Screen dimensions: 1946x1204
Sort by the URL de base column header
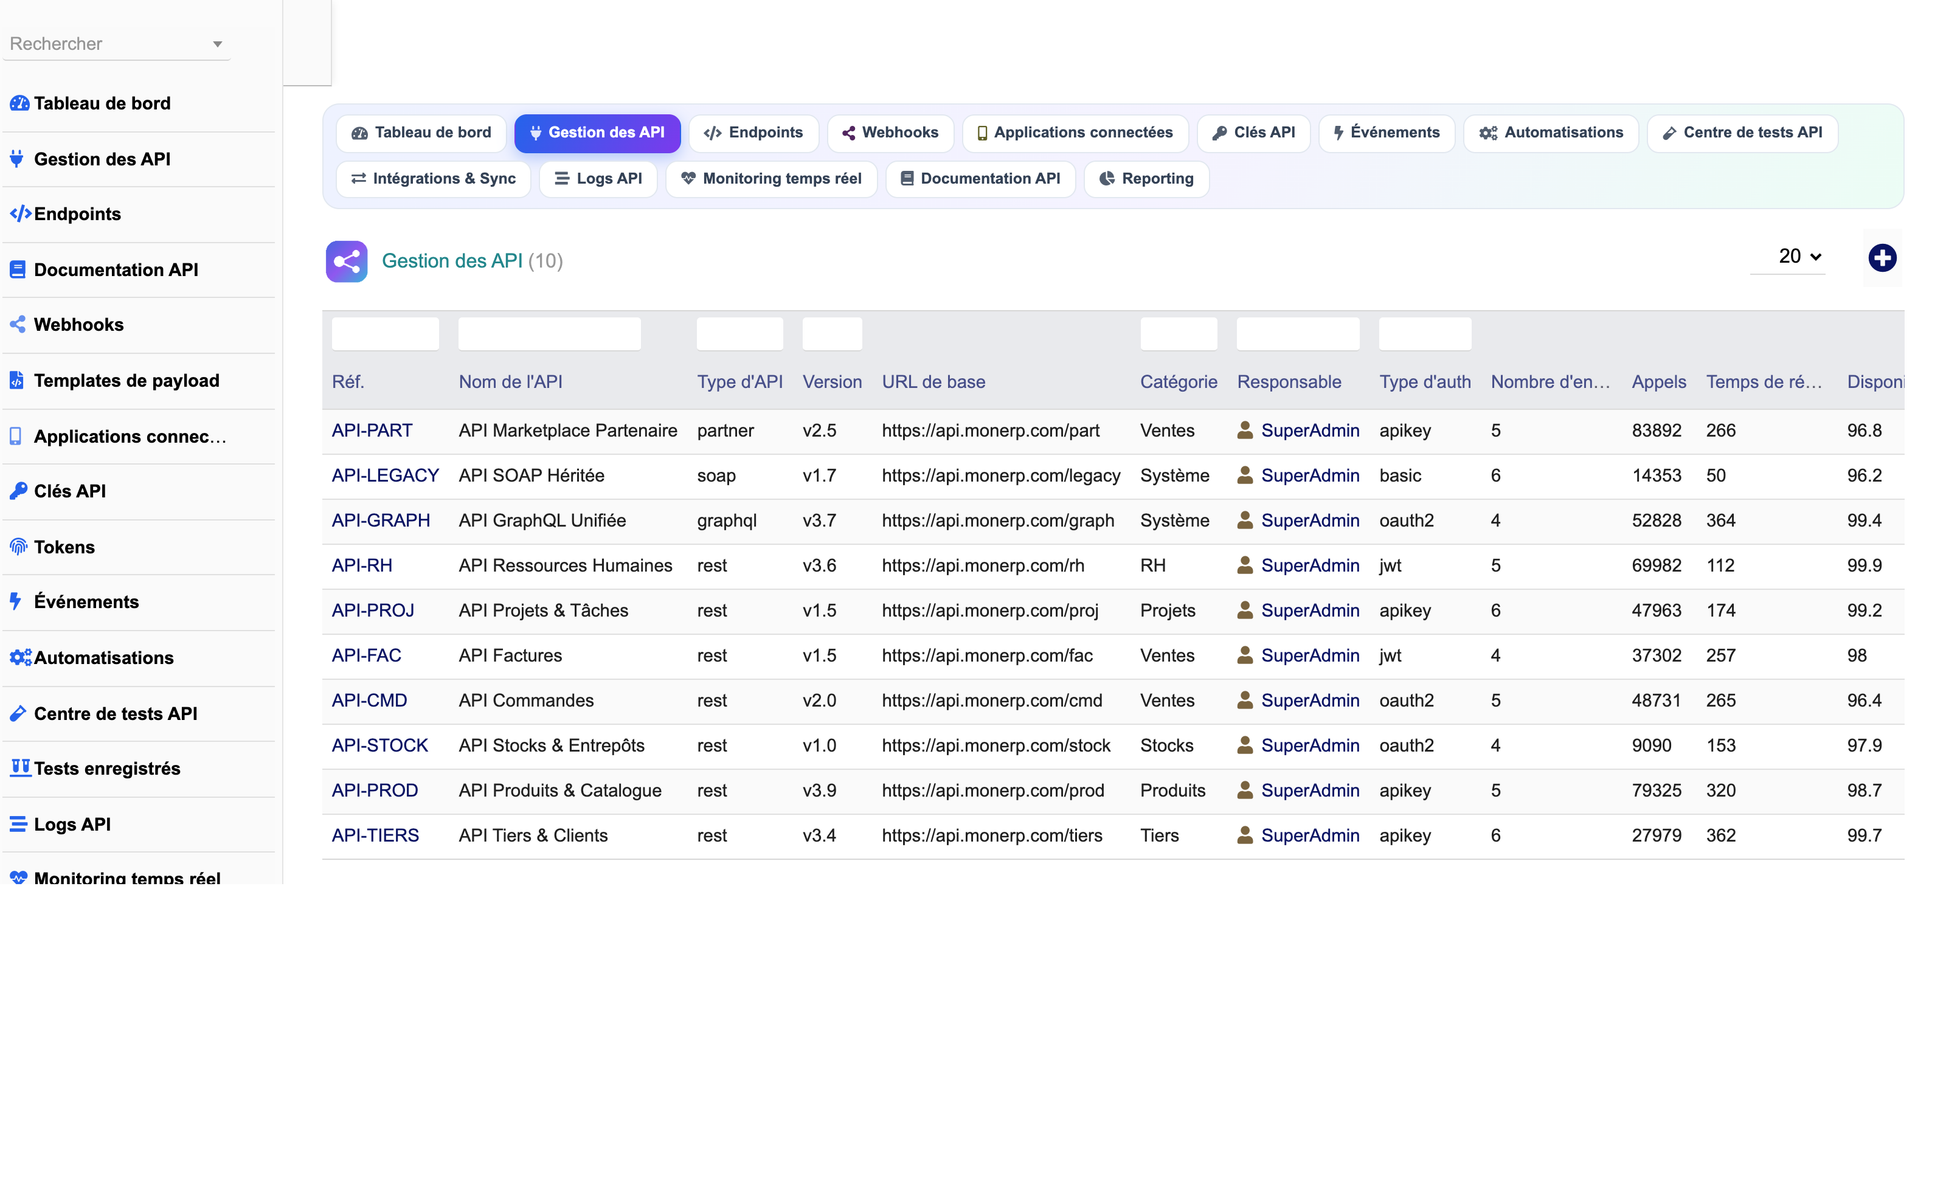(933, 382)
